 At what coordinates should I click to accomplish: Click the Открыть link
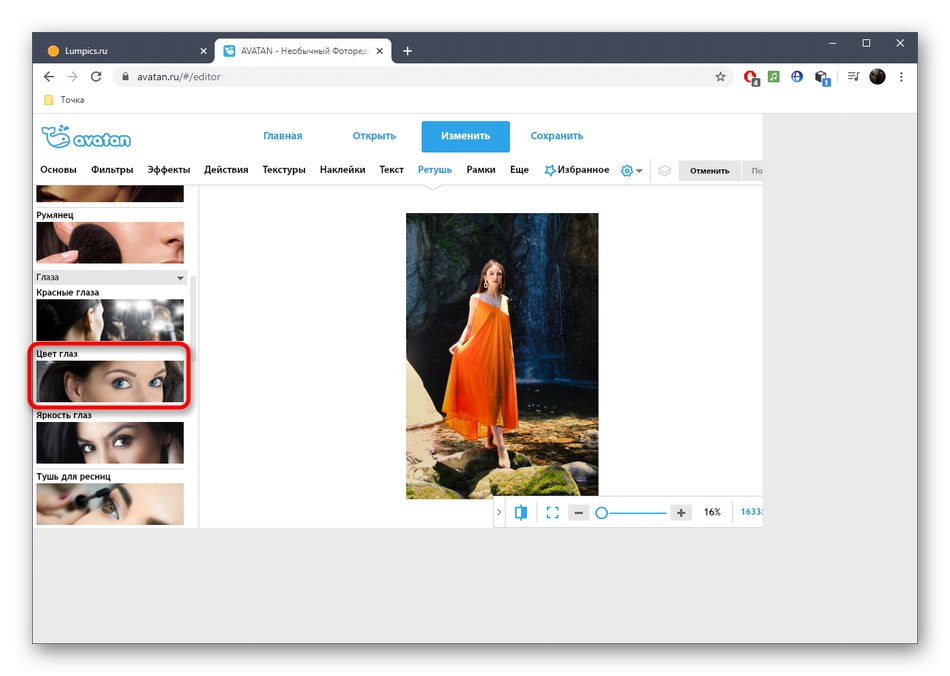point(374,136)
